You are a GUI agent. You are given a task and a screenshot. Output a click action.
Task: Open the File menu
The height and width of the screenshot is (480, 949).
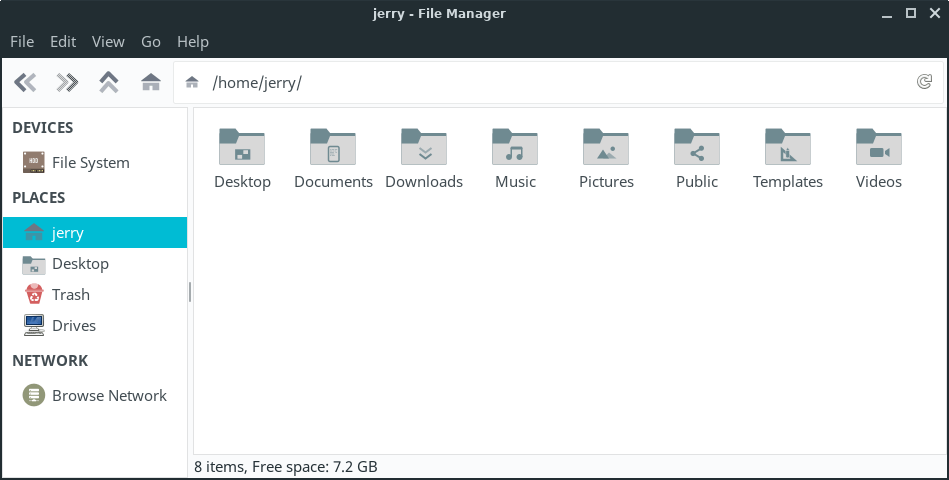coord(22,41)
